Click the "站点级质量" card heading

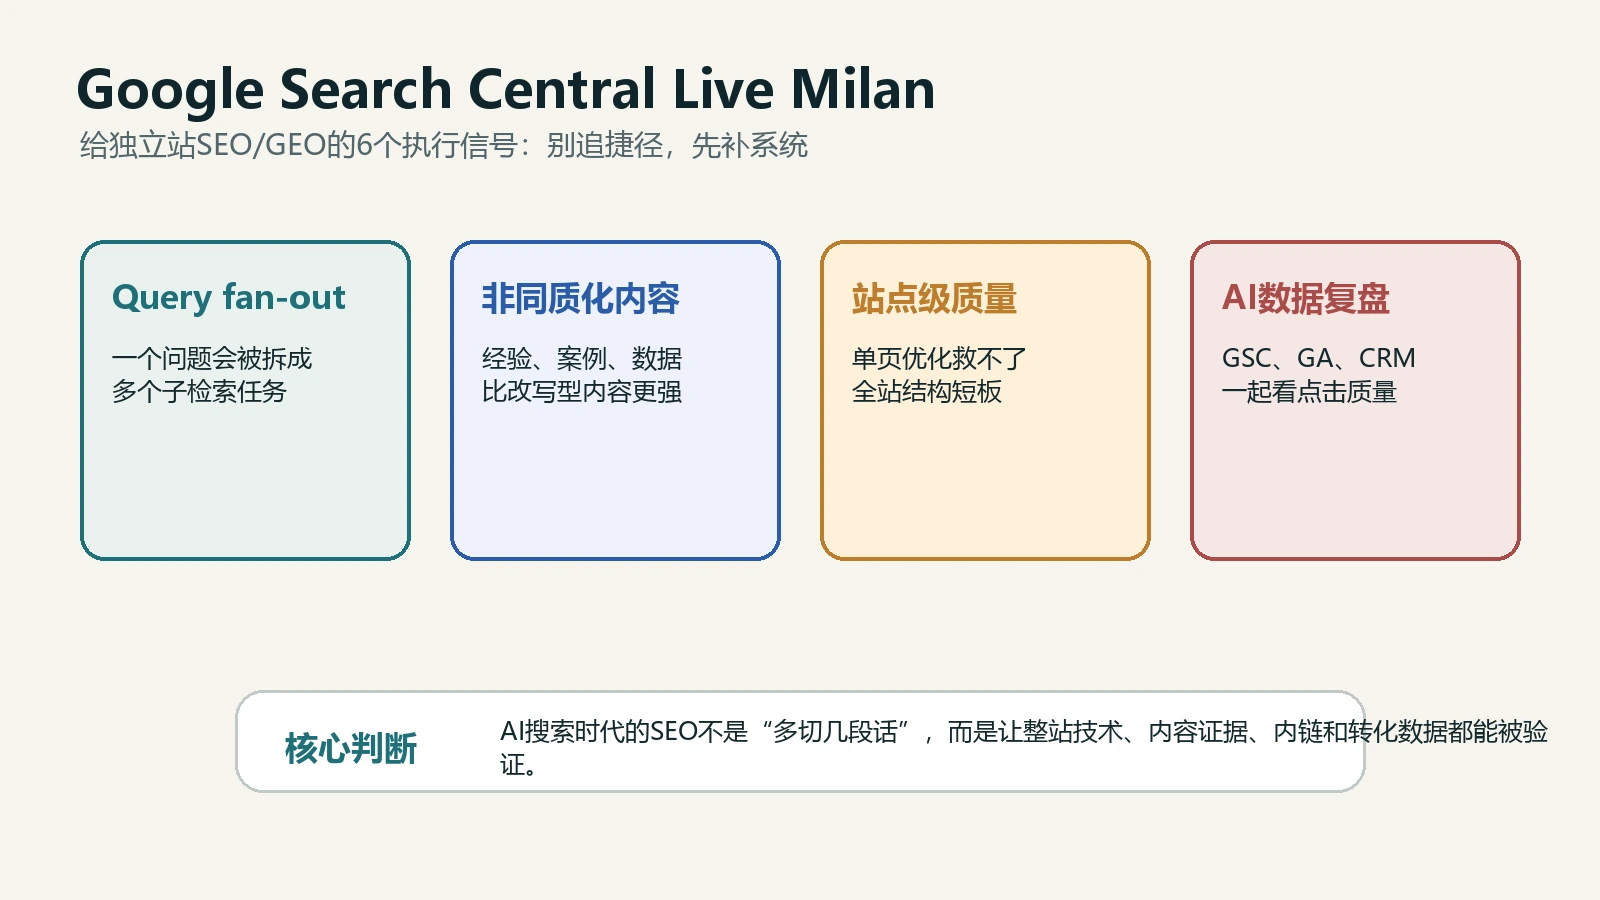[935, 298]
